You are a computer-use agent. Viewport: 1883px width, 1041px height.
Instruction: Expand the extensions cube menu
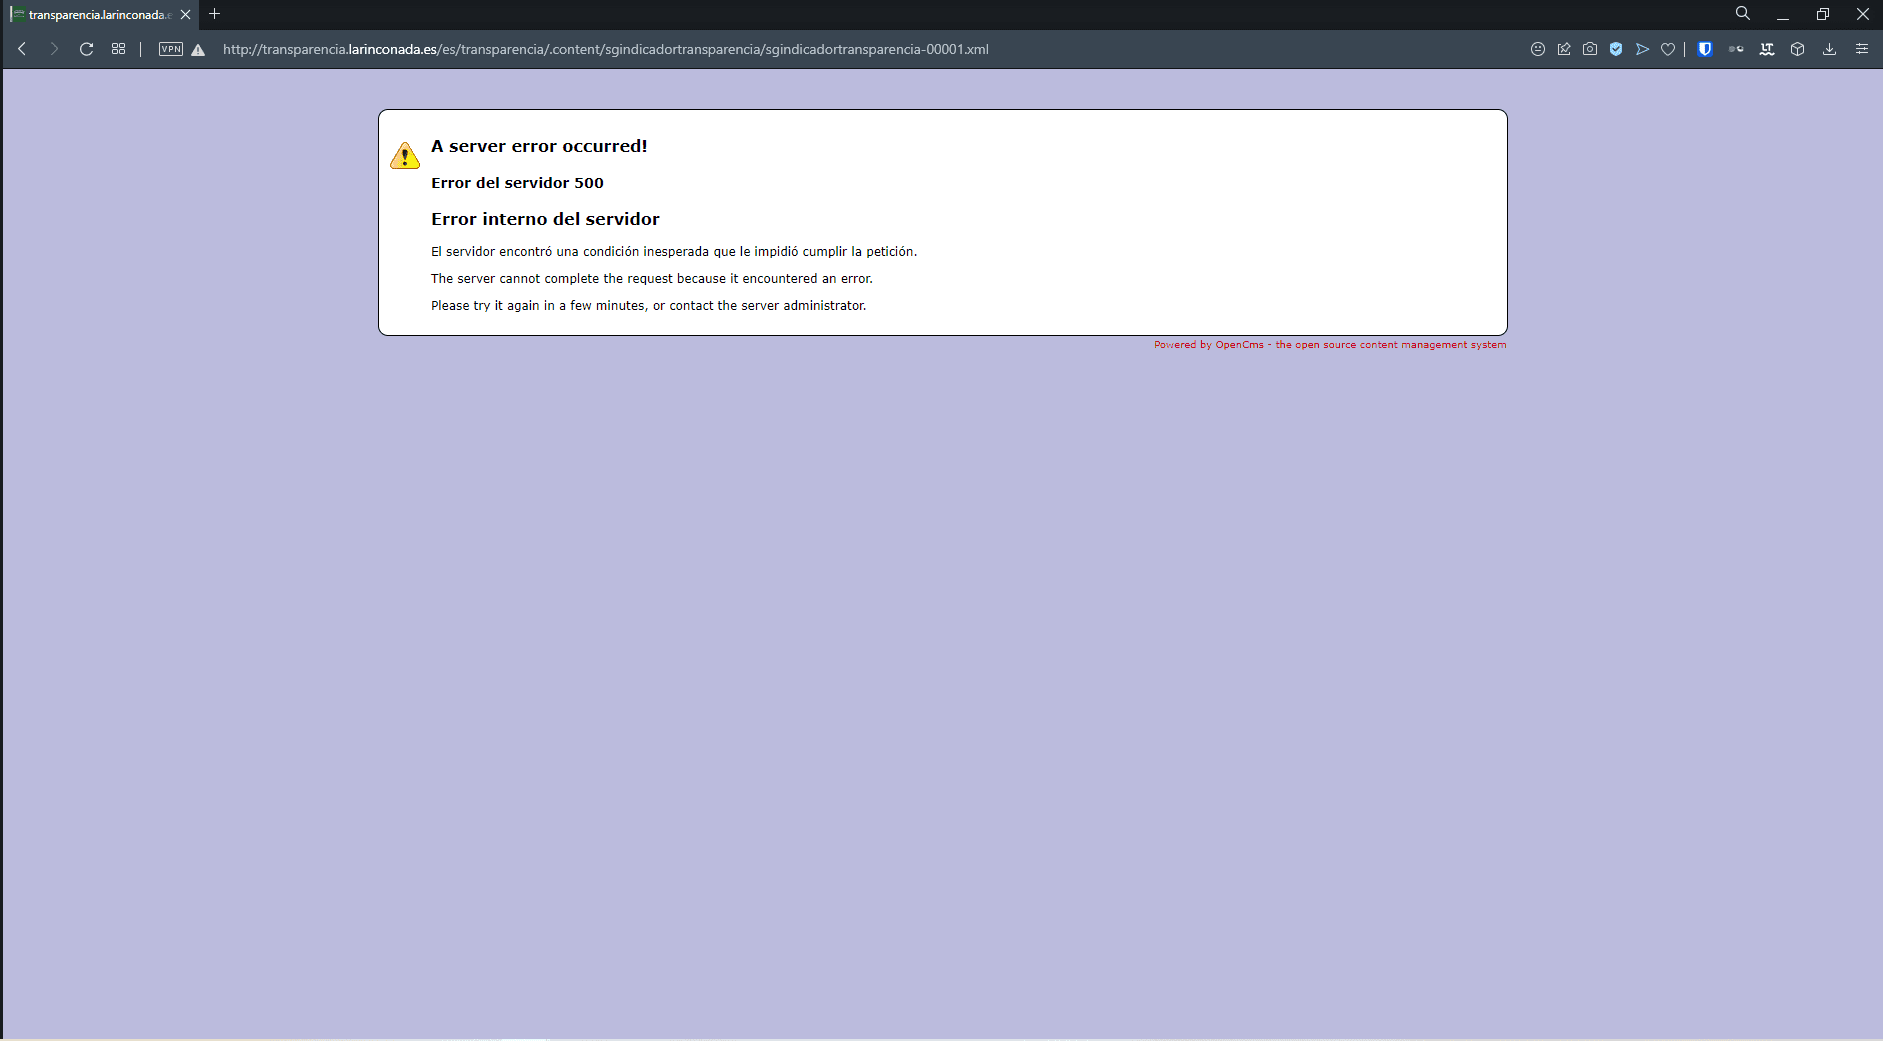pyautogui.click(x=1797, y=49)
